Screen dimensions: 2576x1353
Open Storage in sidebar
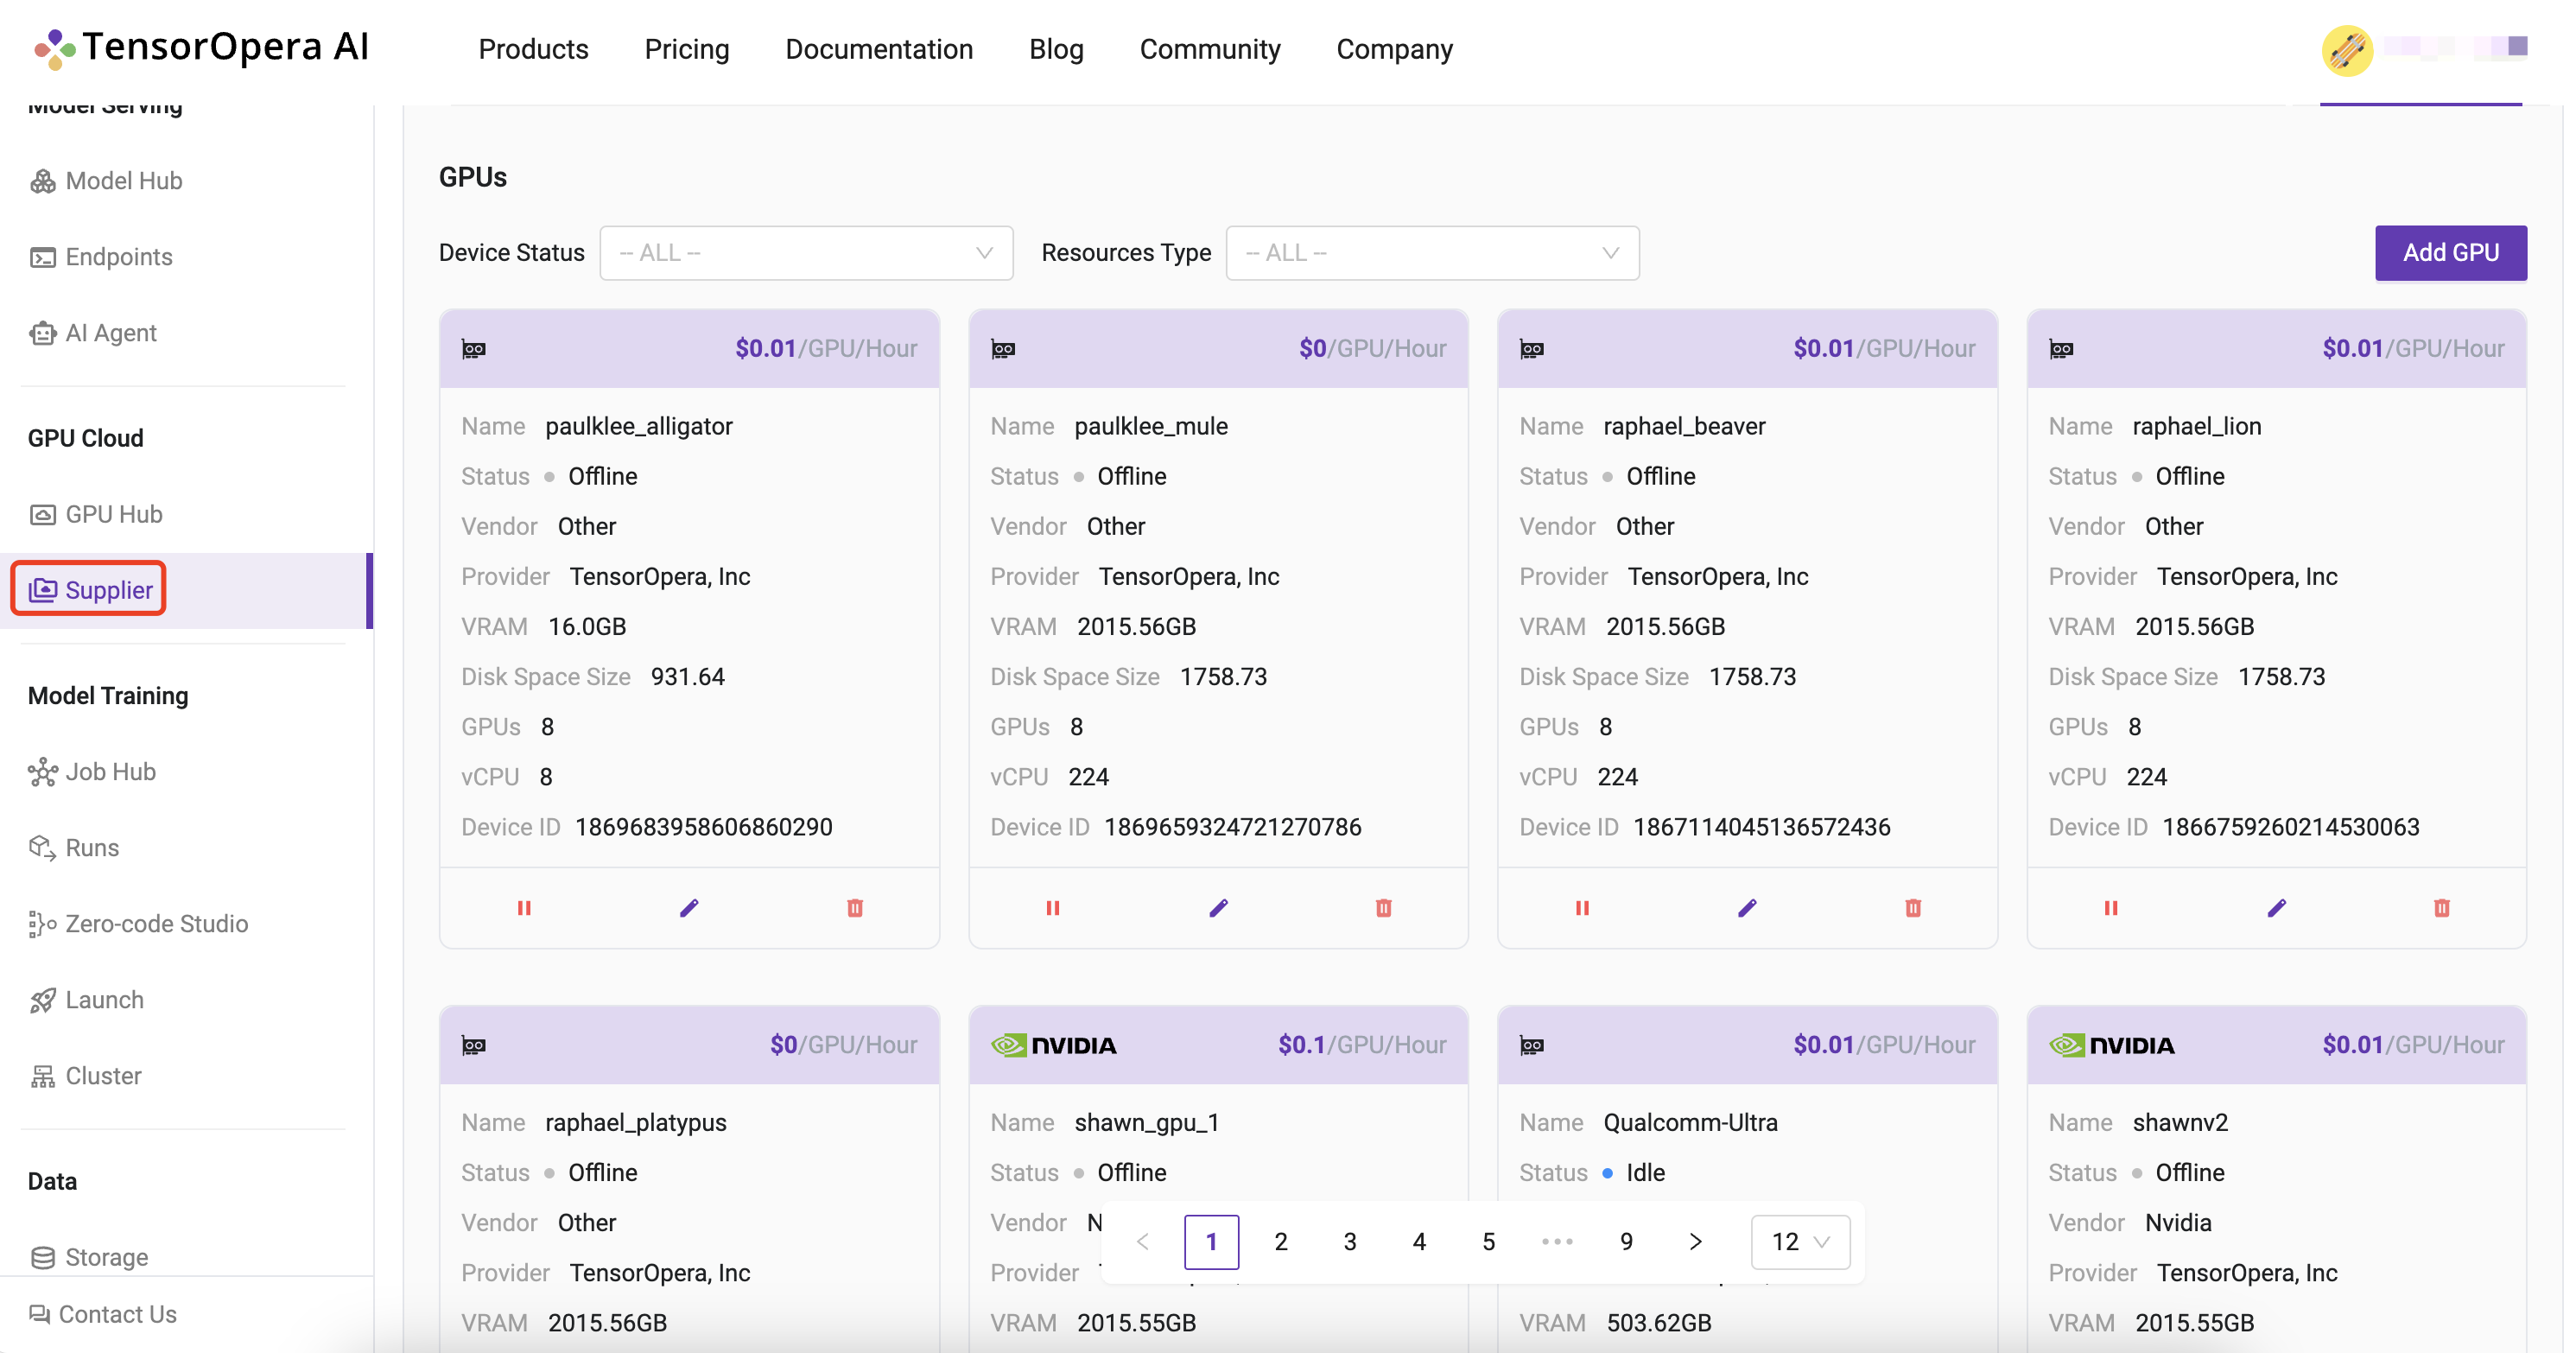[x=89, y=1257]
